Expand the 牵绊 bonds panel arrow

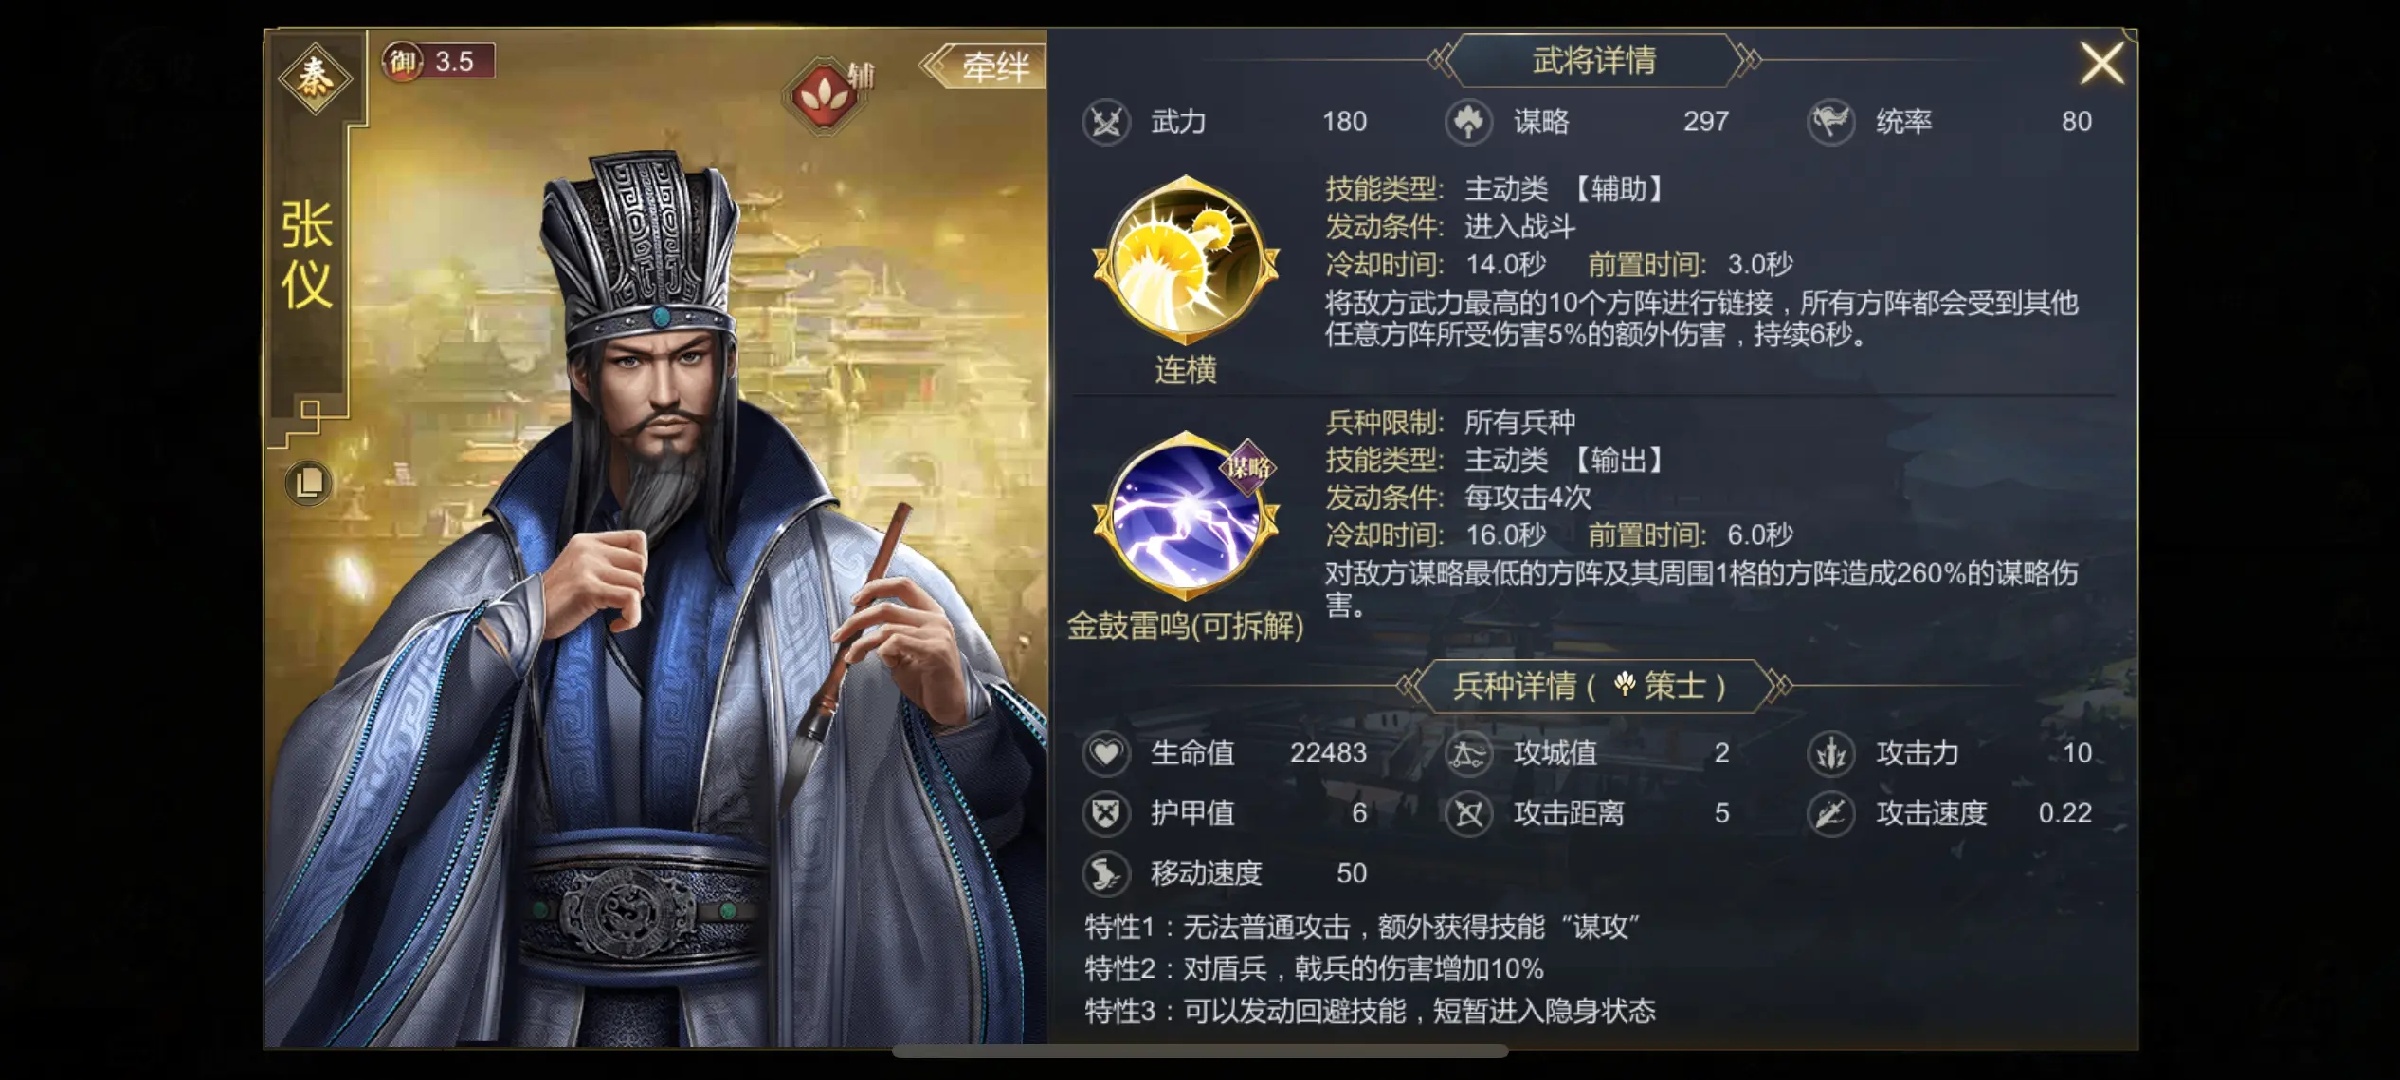pos(983,66)
